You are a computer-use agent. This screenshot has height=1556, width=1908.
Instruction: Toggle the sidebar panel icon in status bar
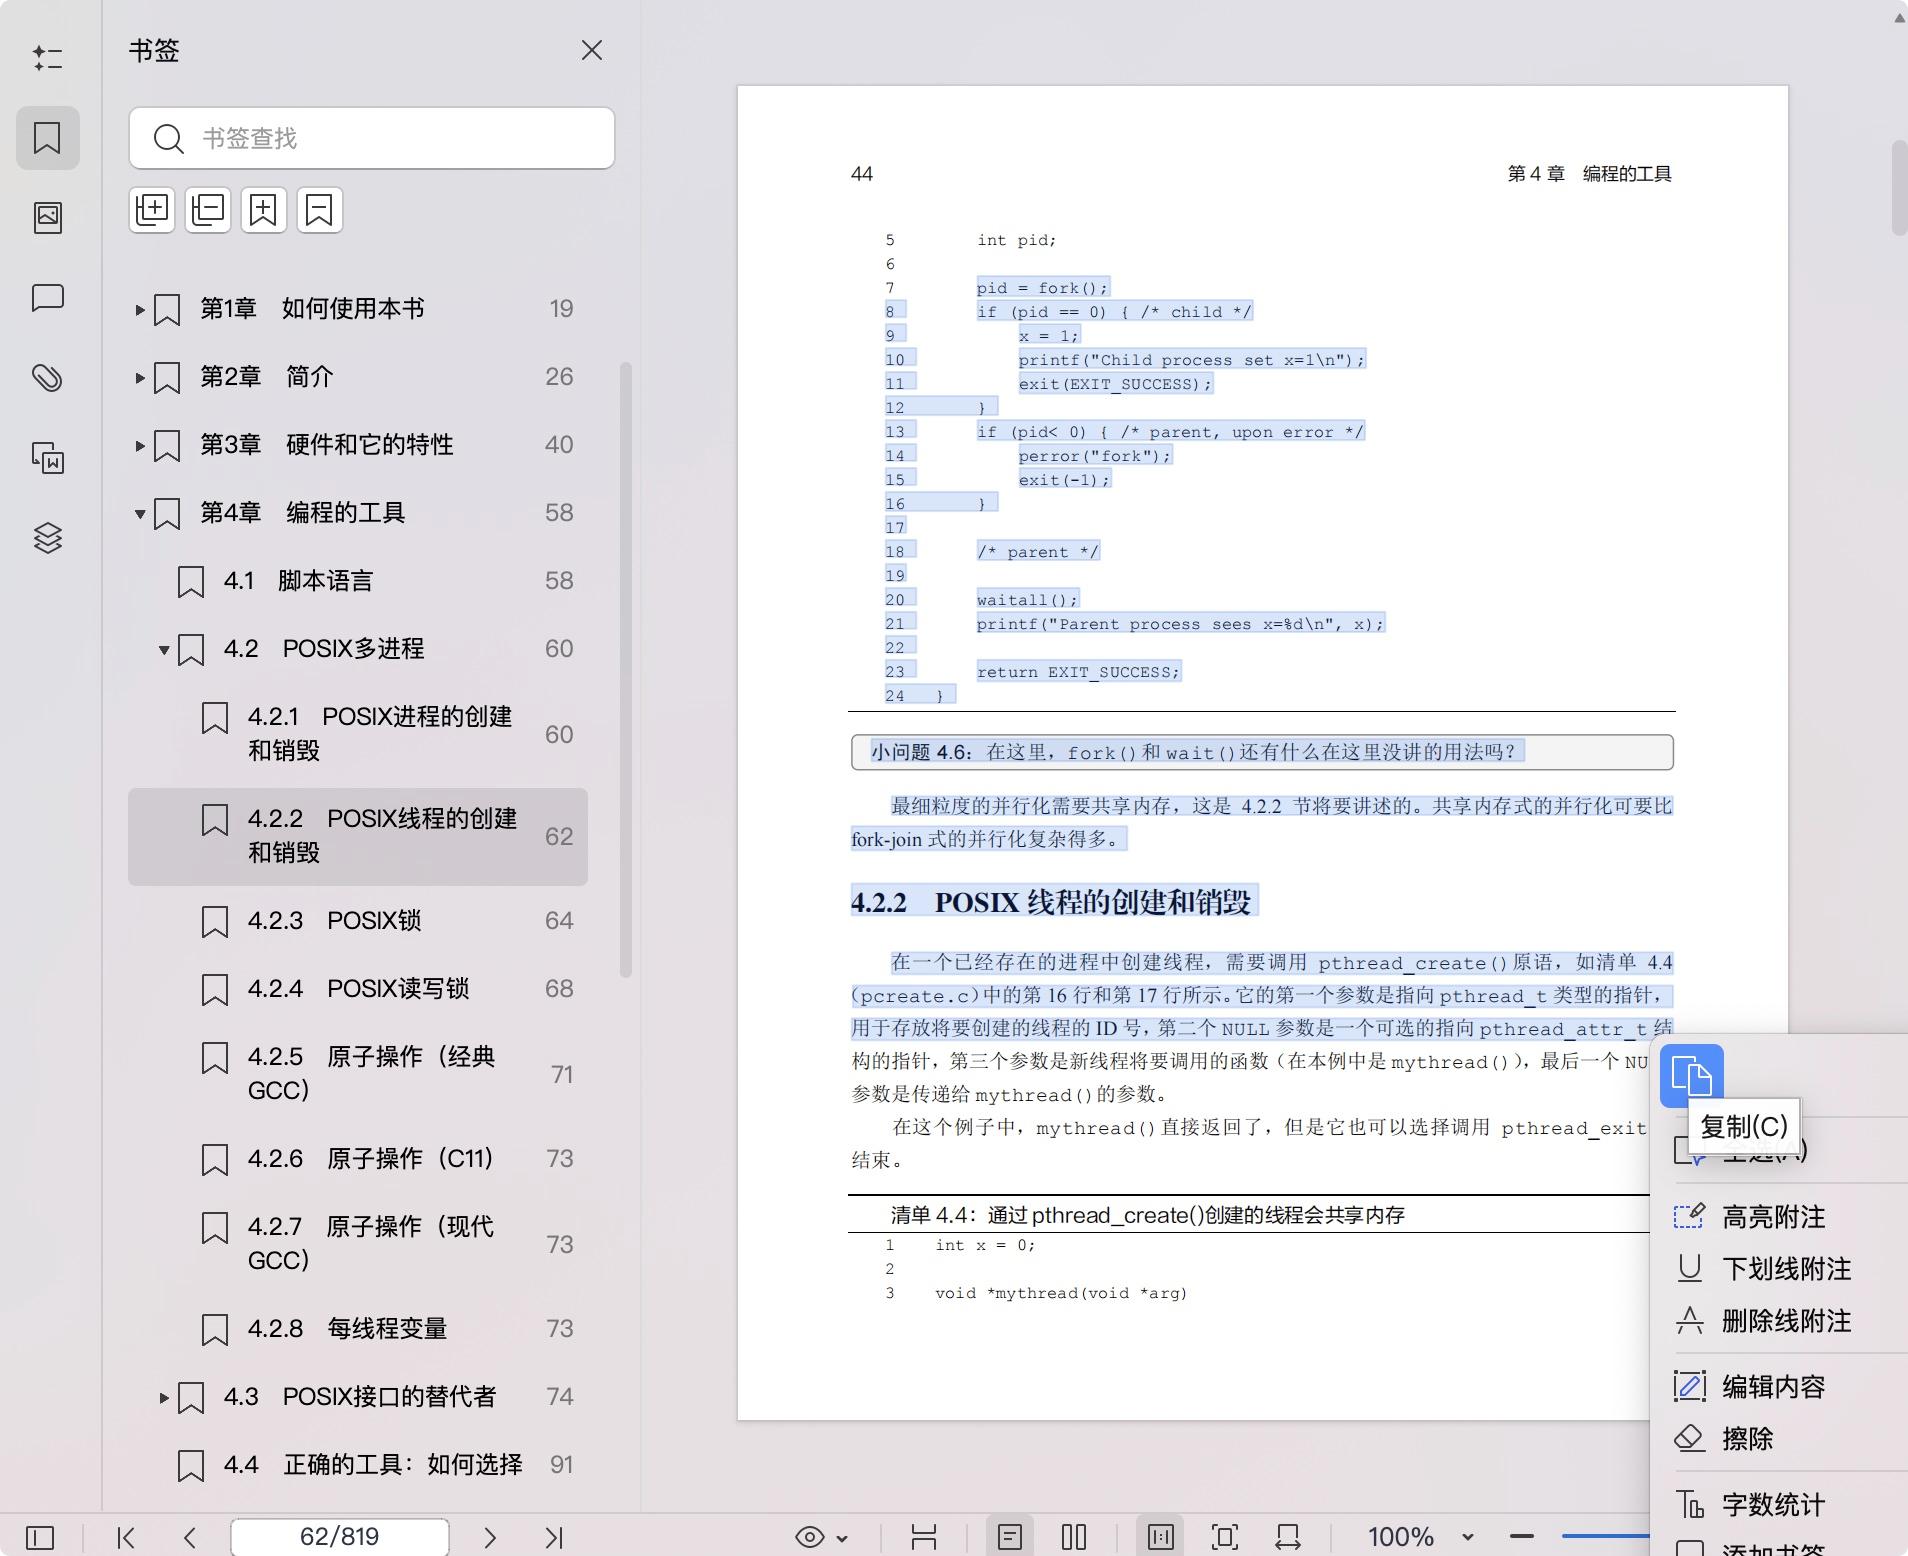(40, 1537)
